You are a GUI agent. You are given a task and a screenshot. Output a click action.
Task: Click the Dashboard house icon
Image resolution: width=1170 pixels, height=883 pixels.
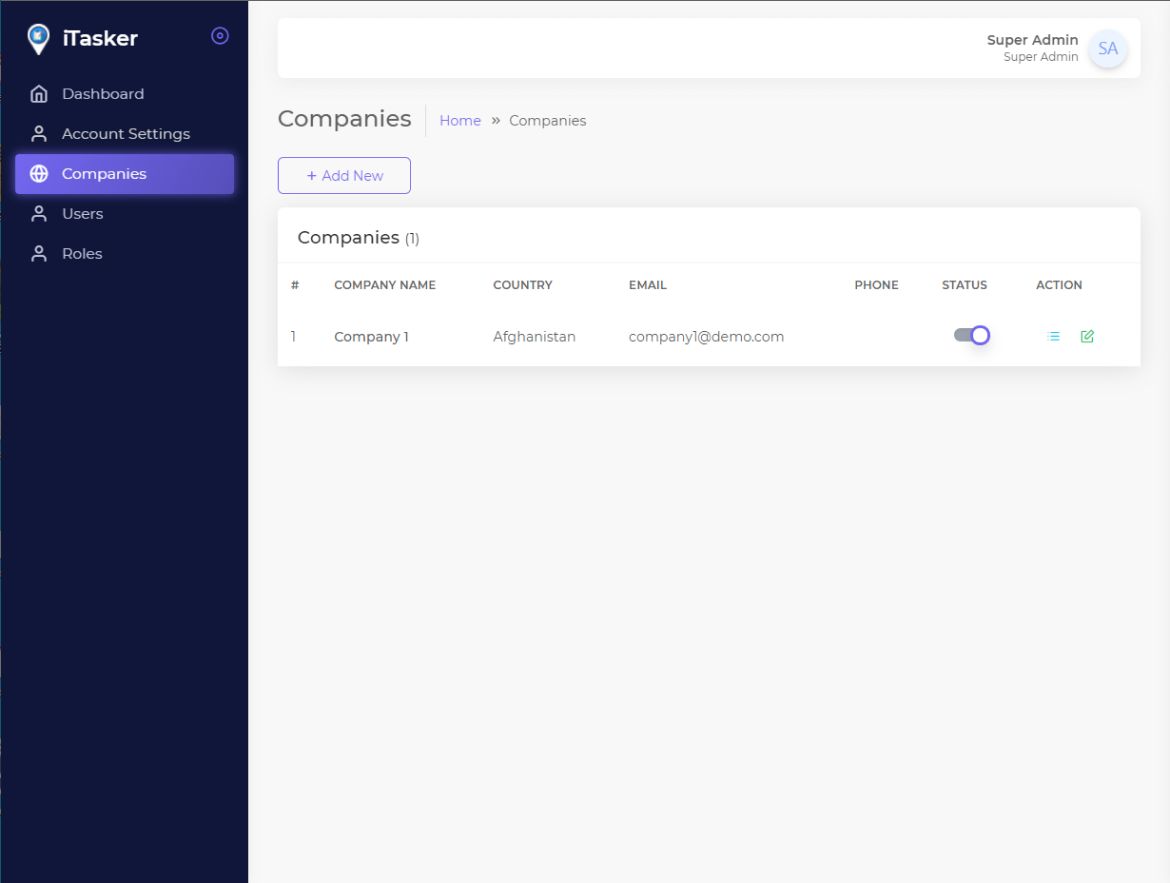coord(39,94)
